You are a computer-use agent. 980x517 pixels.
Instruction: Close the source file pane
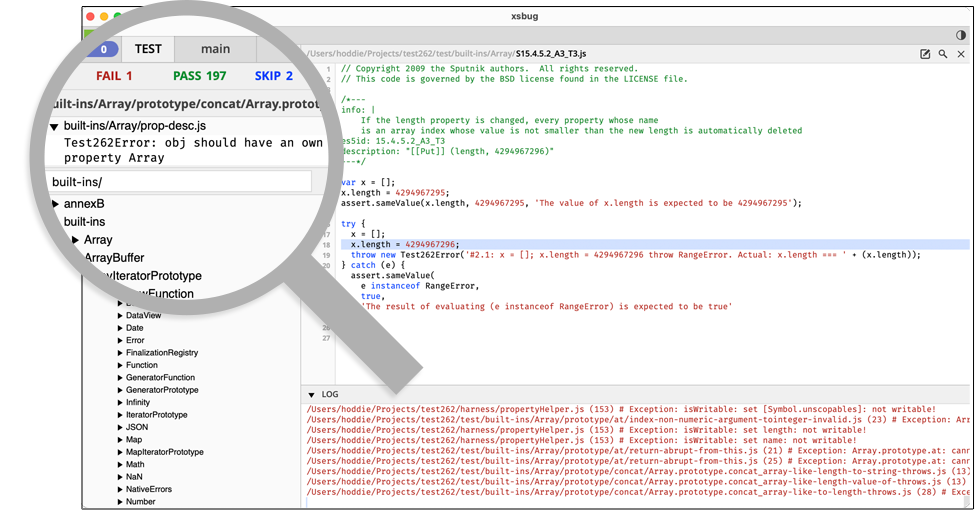(961, 54)
